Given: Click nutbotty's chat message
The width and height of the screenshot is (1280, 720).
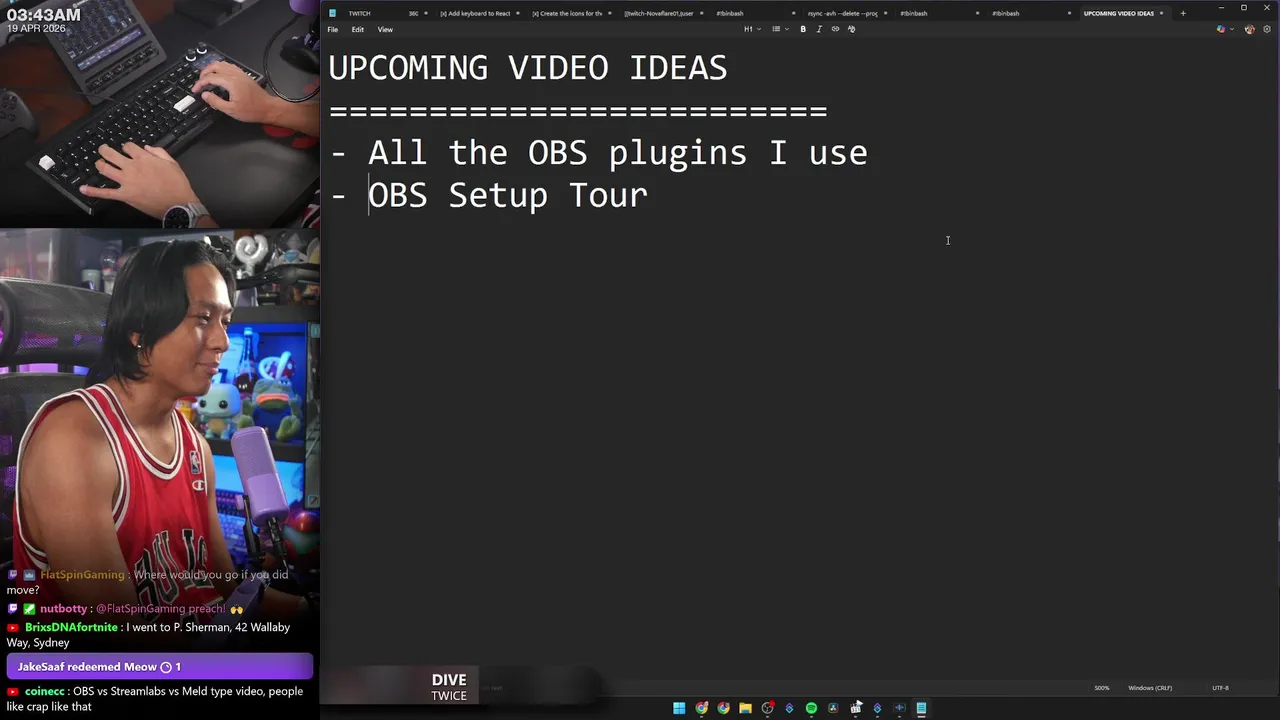Looking at the screenshot, I should coord(126,608).
